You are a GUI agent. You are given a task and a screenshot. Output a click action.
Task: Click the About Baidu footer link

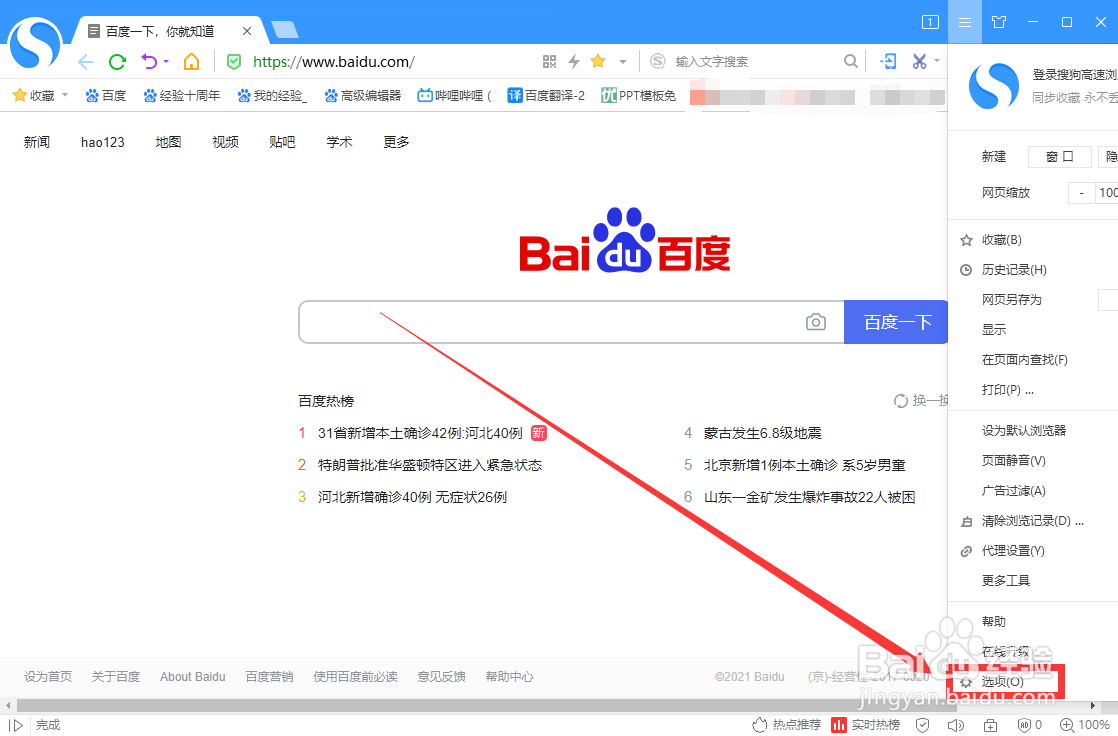(x=193, y=677)
